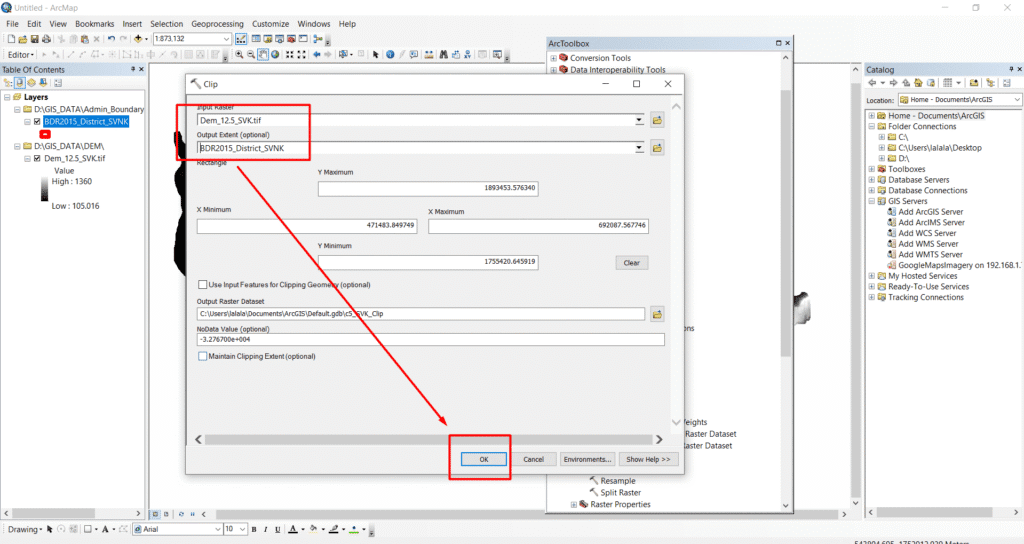Switch to Data View button below map
The image size is (1024, 544).
(x=155, y=515)
